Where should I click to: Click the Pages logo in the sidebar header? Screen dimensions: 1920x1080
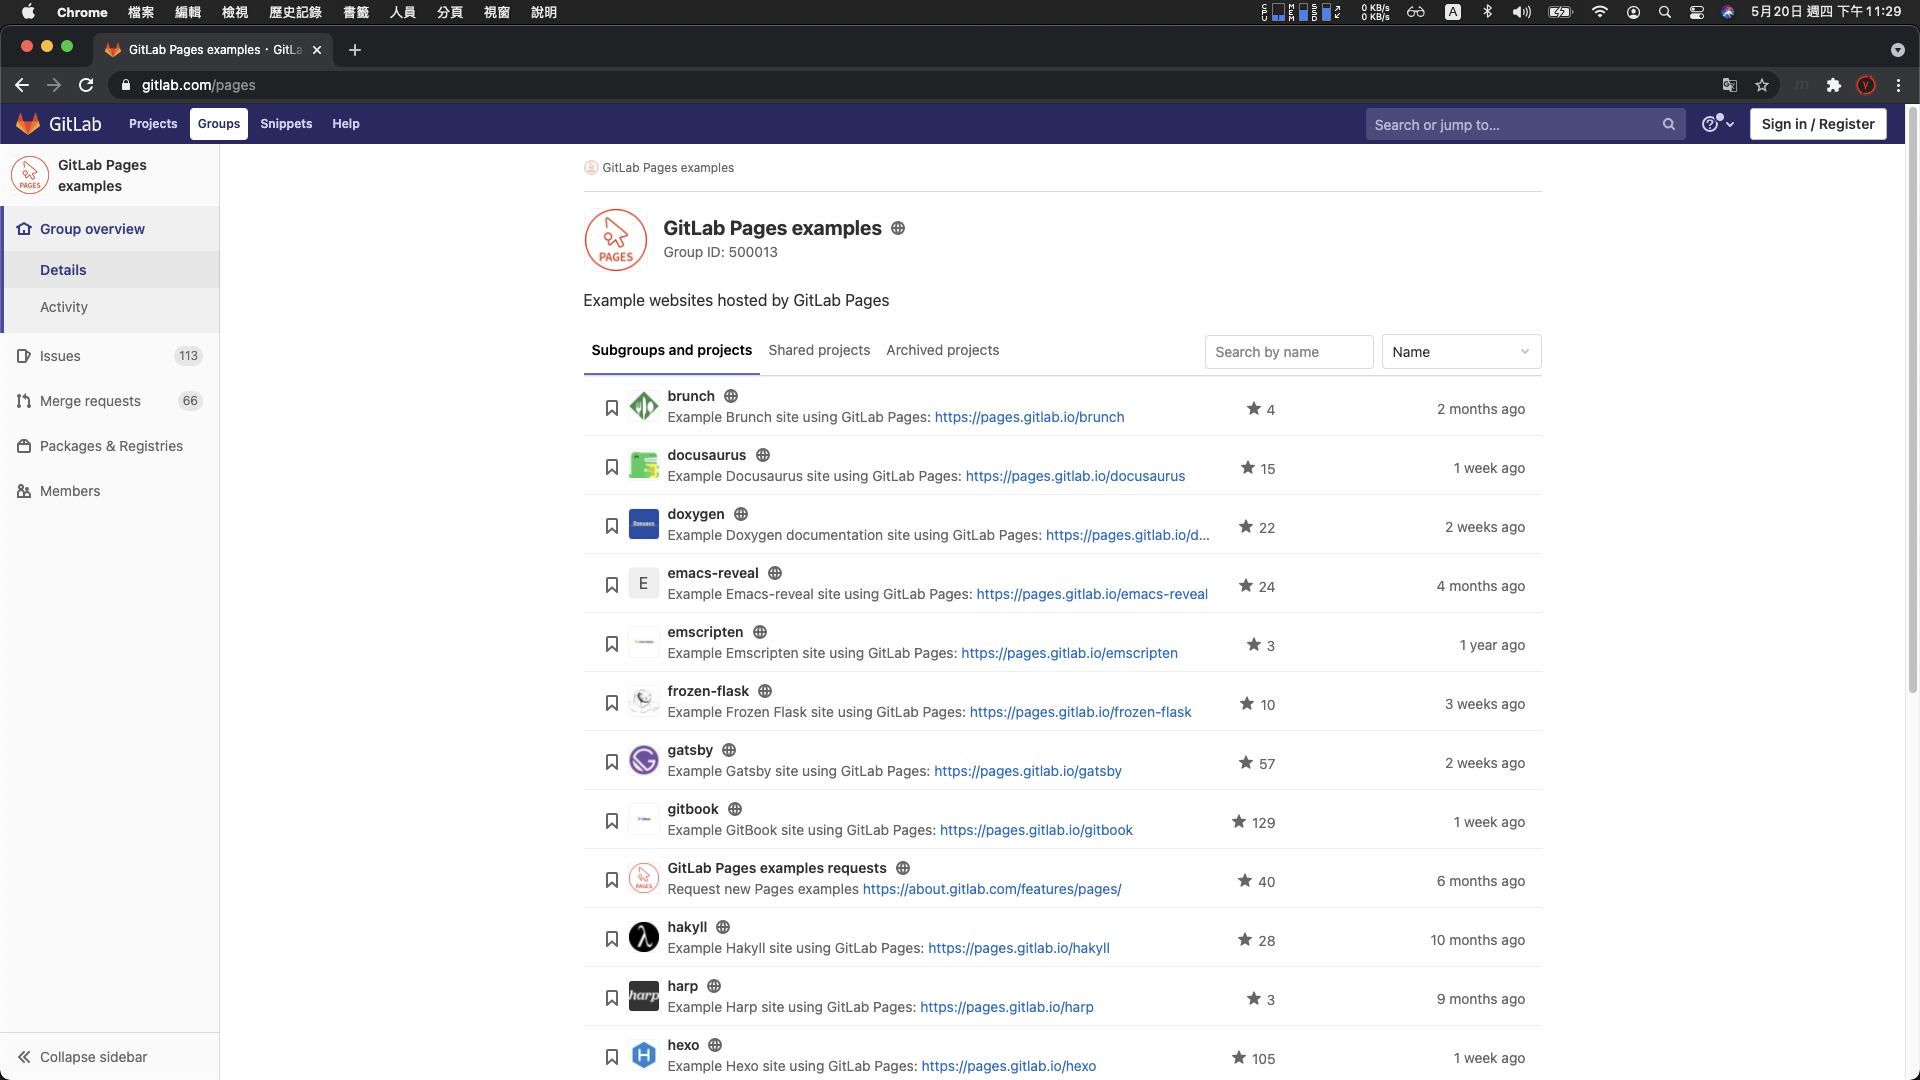pyautogui.click(x=30, y=175)
